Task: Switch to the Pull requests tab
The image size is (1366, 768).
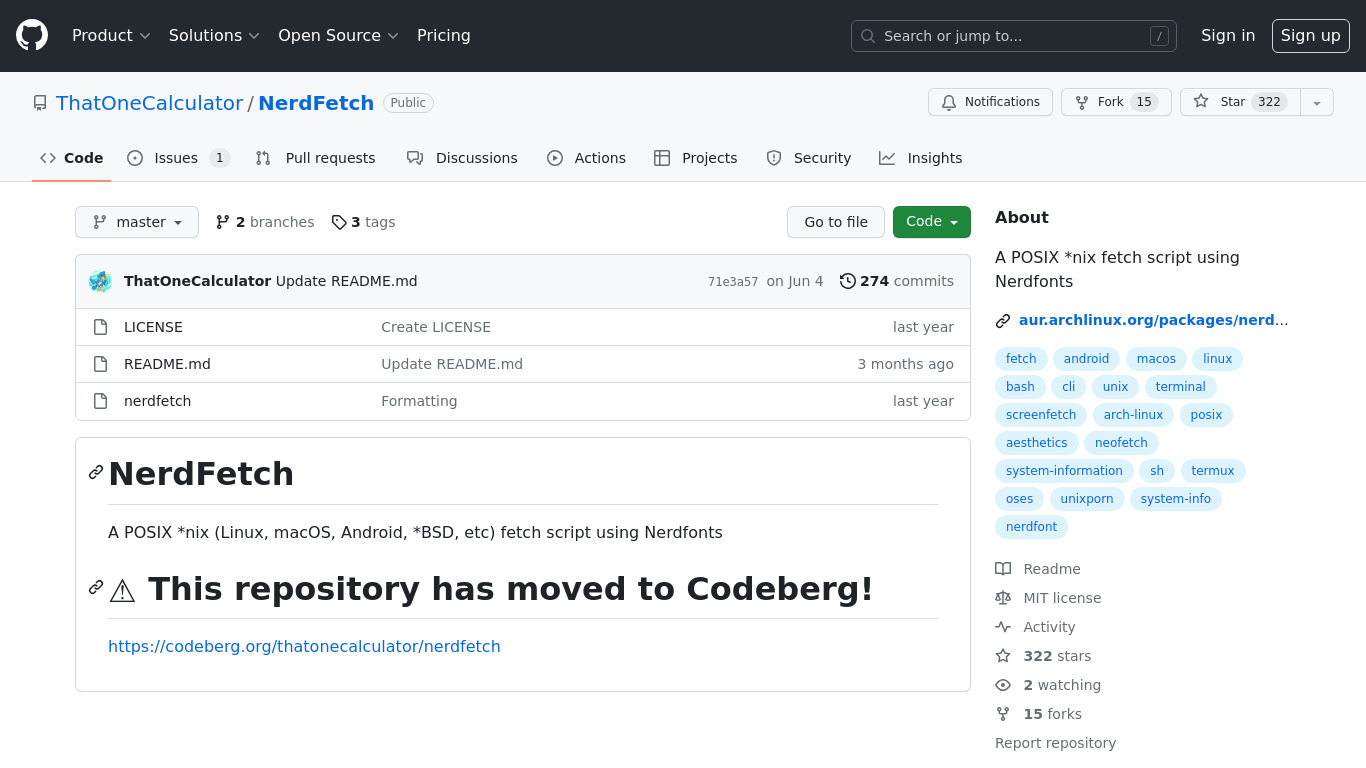Action: point(316,158)
